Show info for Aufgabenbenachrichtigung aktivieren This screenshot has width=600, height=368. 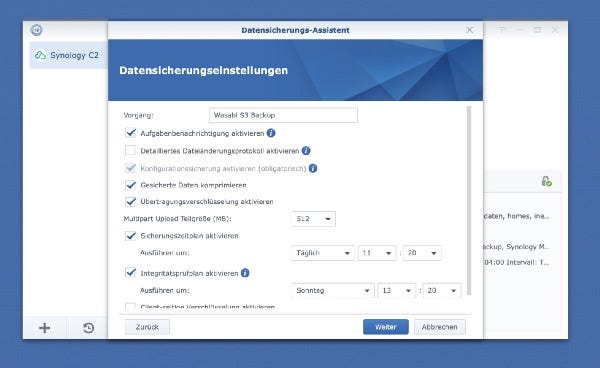click(x=271, y=133)
